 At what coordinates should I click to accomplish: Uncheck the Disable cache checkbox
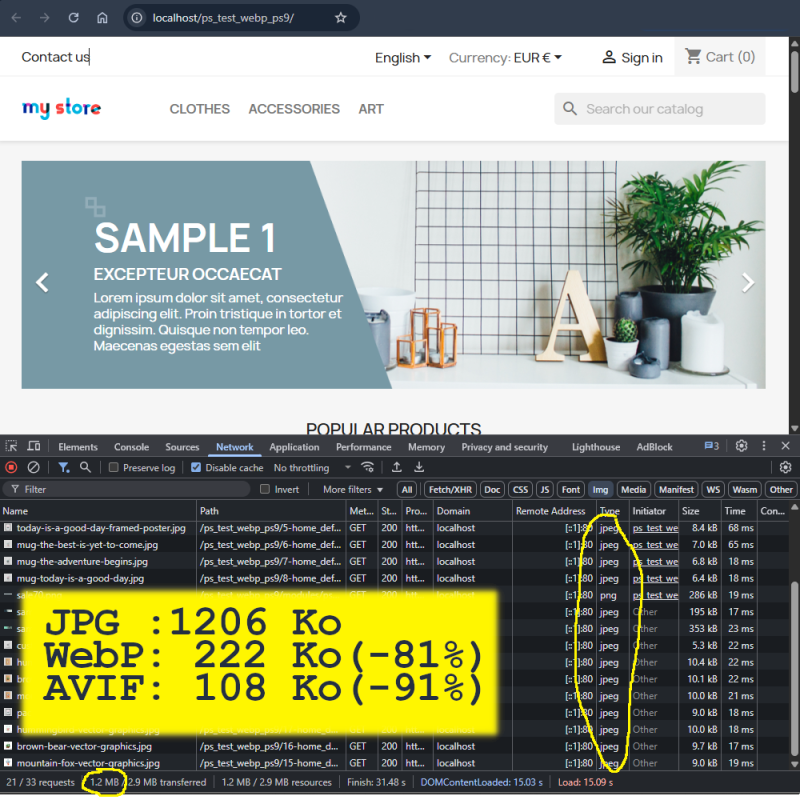[196, 468]
